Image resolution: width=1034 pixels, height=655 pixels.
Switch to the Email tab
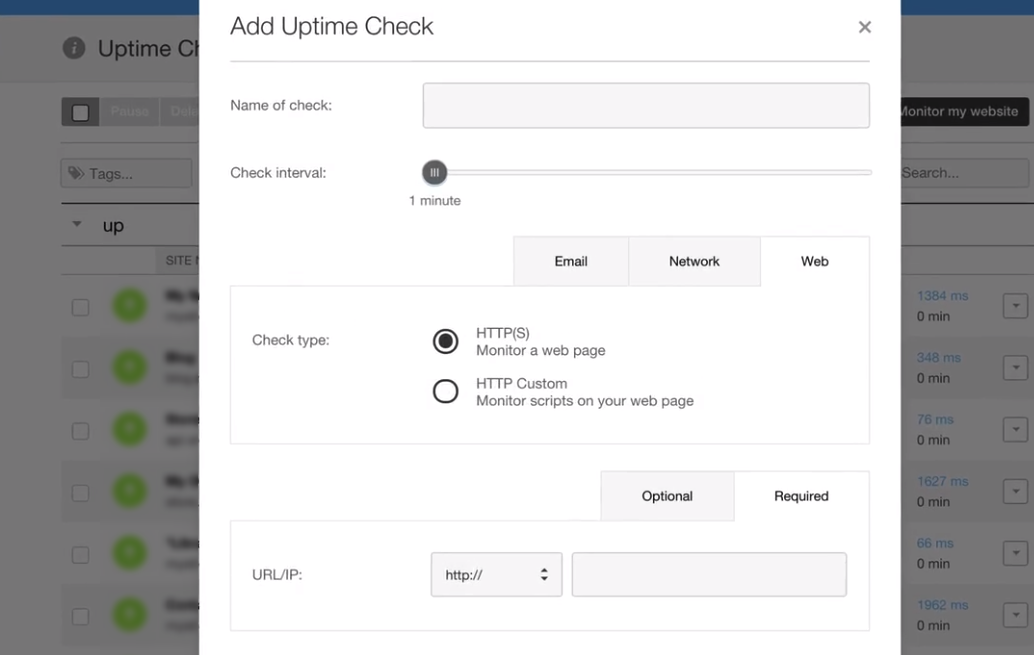click(x=571, y=261)
